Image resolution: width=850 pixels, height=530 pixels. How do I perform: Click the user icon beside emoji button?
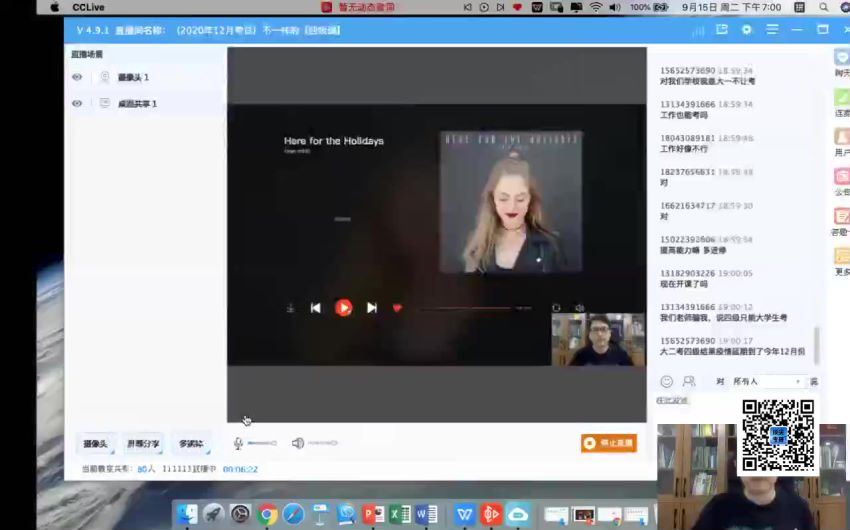point(689,382)
